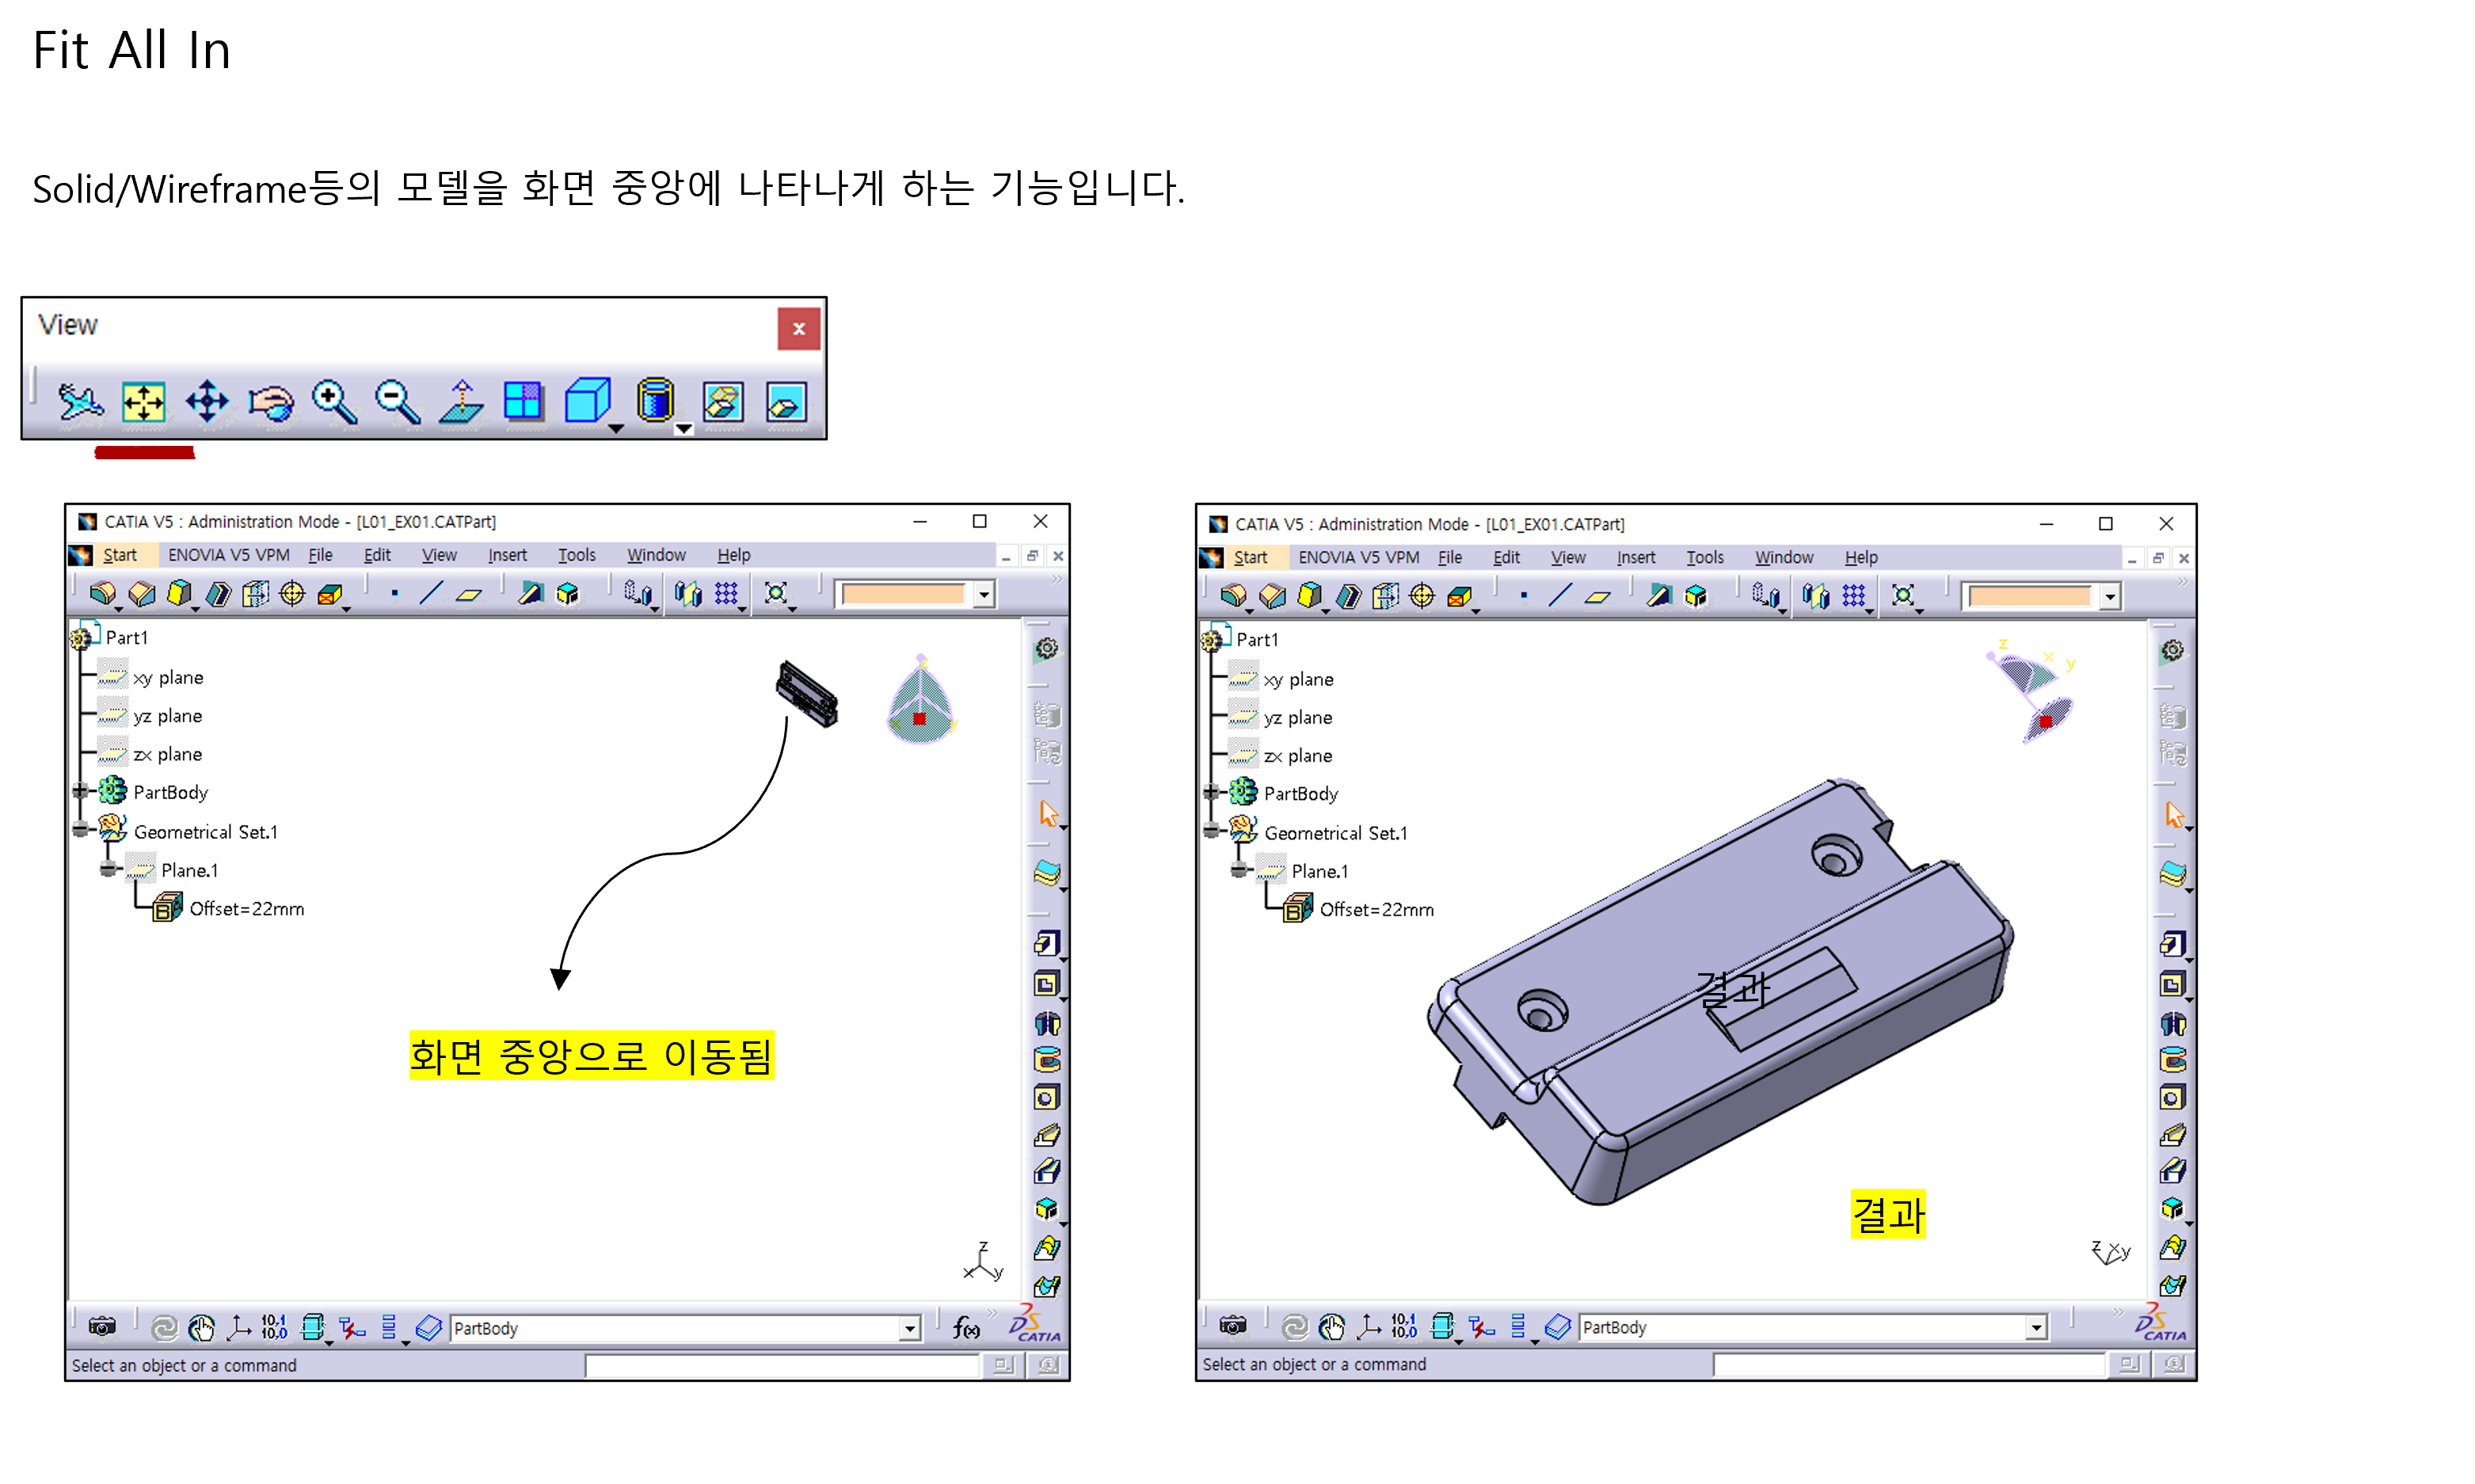Open the PartBody combo box in right window

2037,1328
